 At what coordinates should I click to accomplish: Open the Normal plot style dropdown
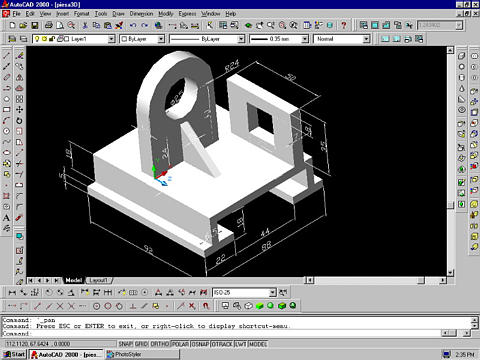(x=366, y=39)
